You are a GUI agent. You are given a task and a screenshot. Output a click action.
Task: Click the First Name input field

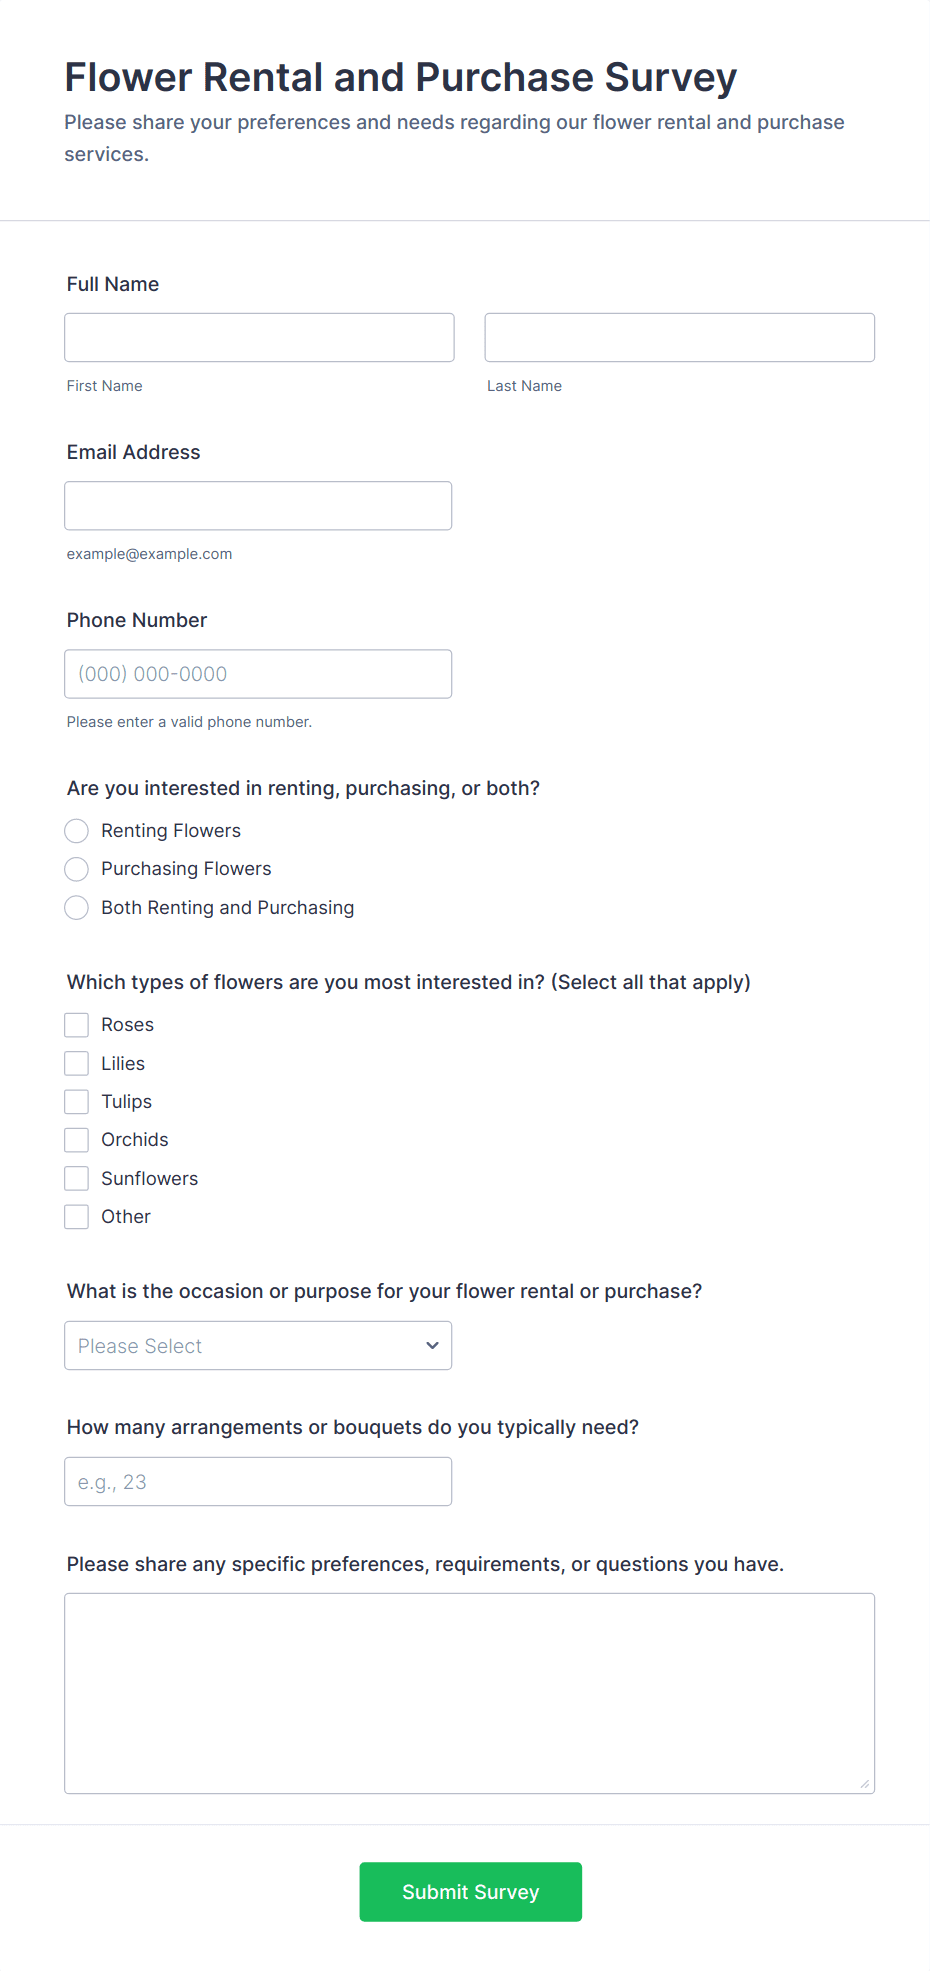259,337
